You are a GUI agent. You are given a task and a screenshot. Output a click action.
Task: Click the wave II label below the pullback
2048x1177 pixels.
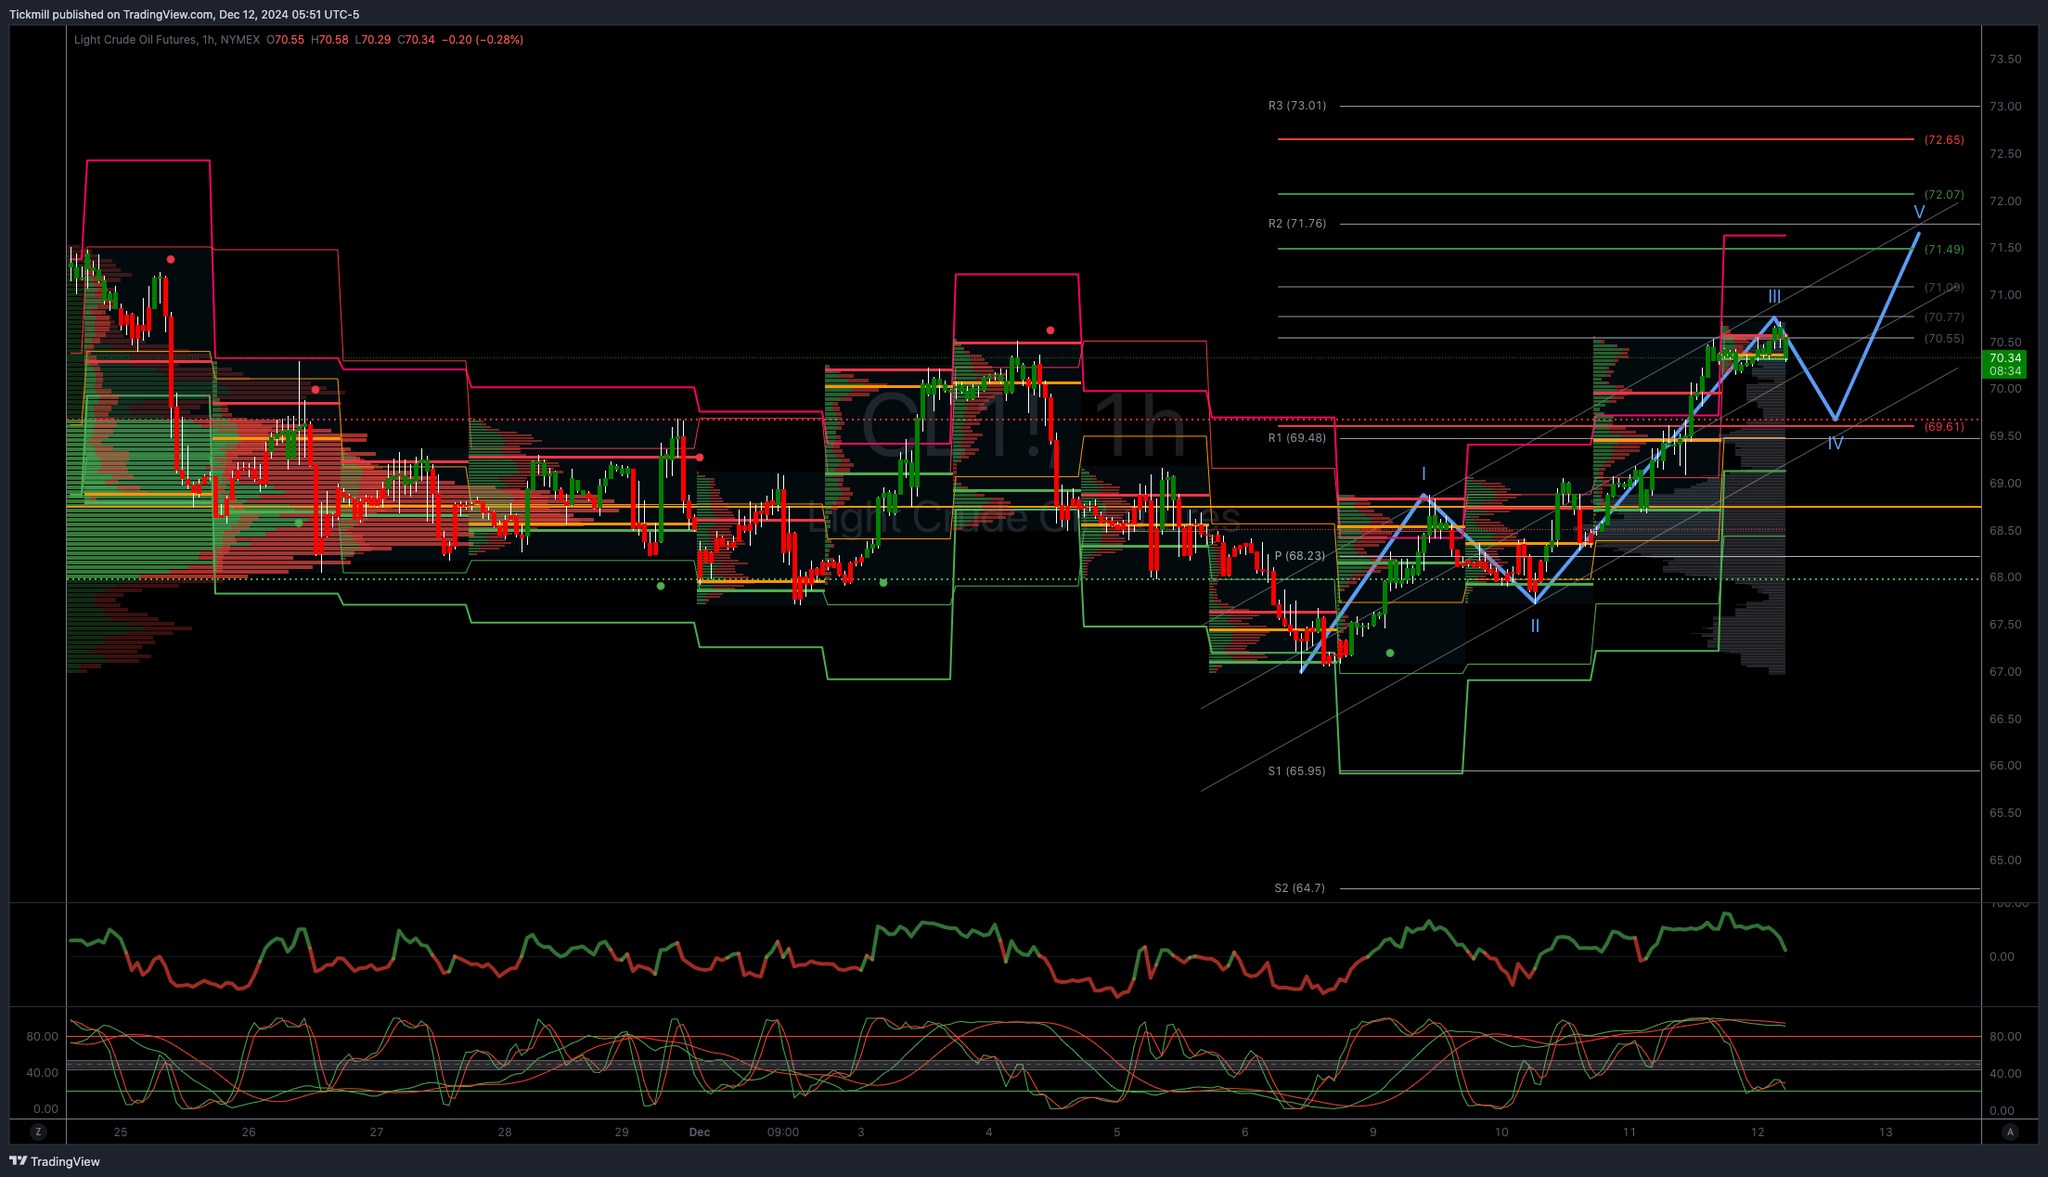(1535, 626)
